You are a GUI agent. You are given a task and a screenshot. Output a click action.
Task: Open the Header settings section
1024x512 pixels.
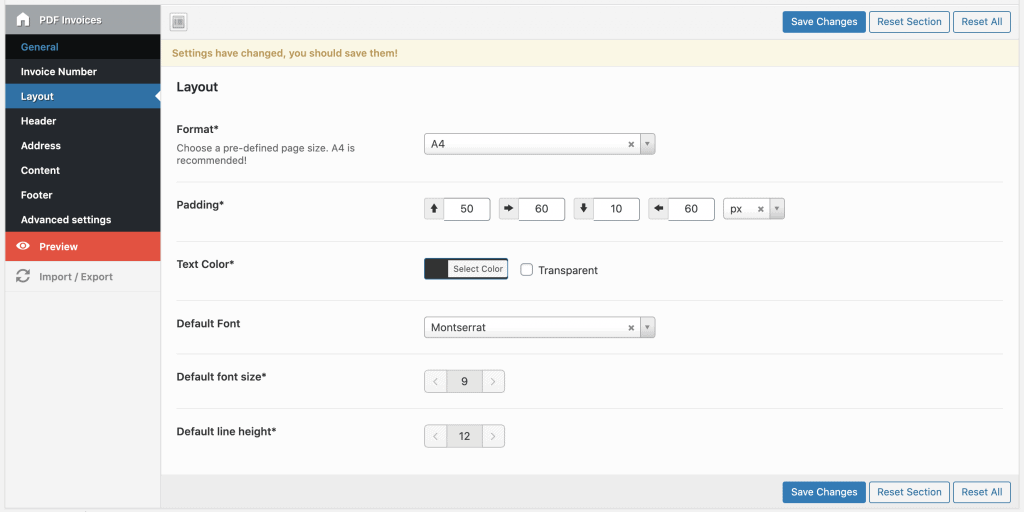click(x=38, y=121)
